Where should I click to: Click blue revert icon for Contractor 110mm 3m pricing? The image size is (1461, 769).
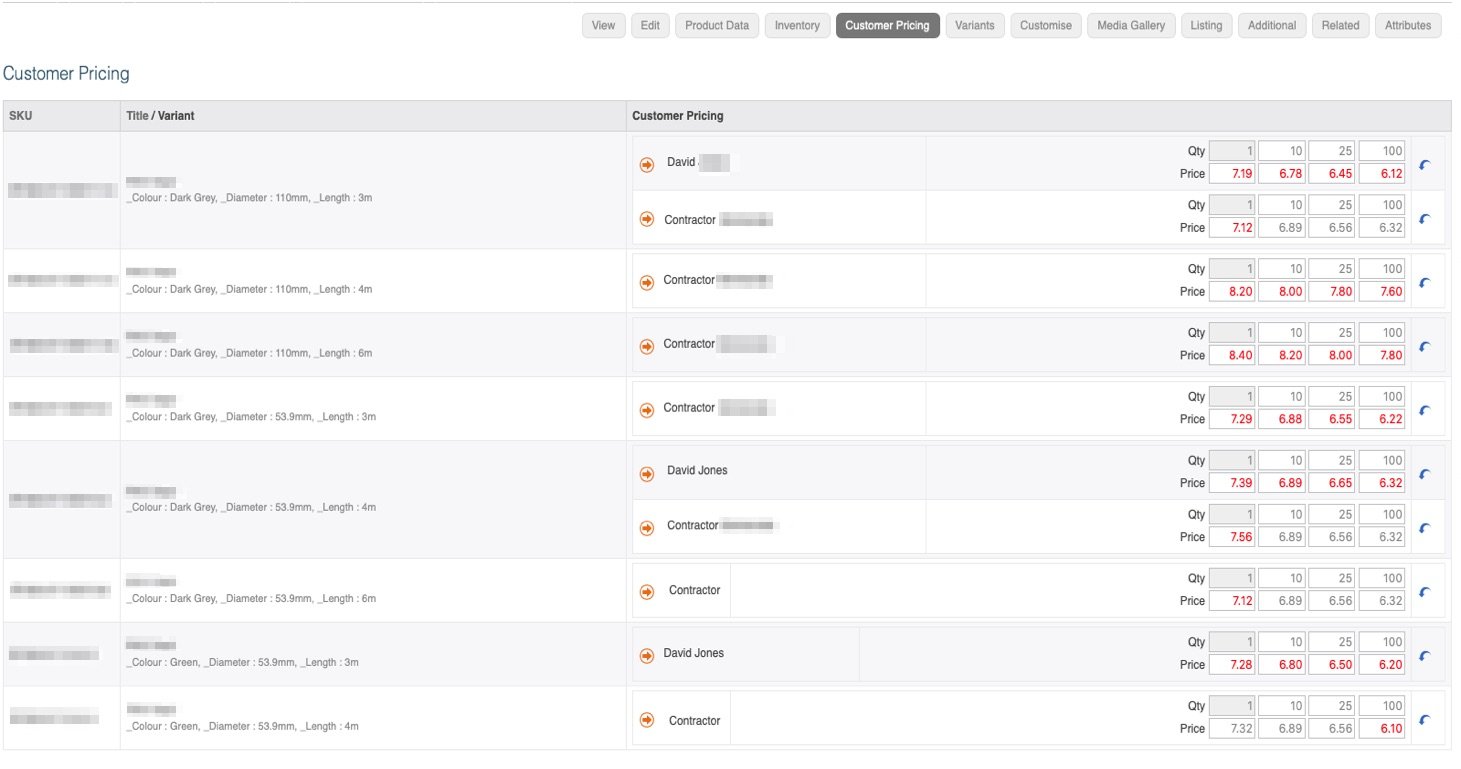[x=1424, y=219]
